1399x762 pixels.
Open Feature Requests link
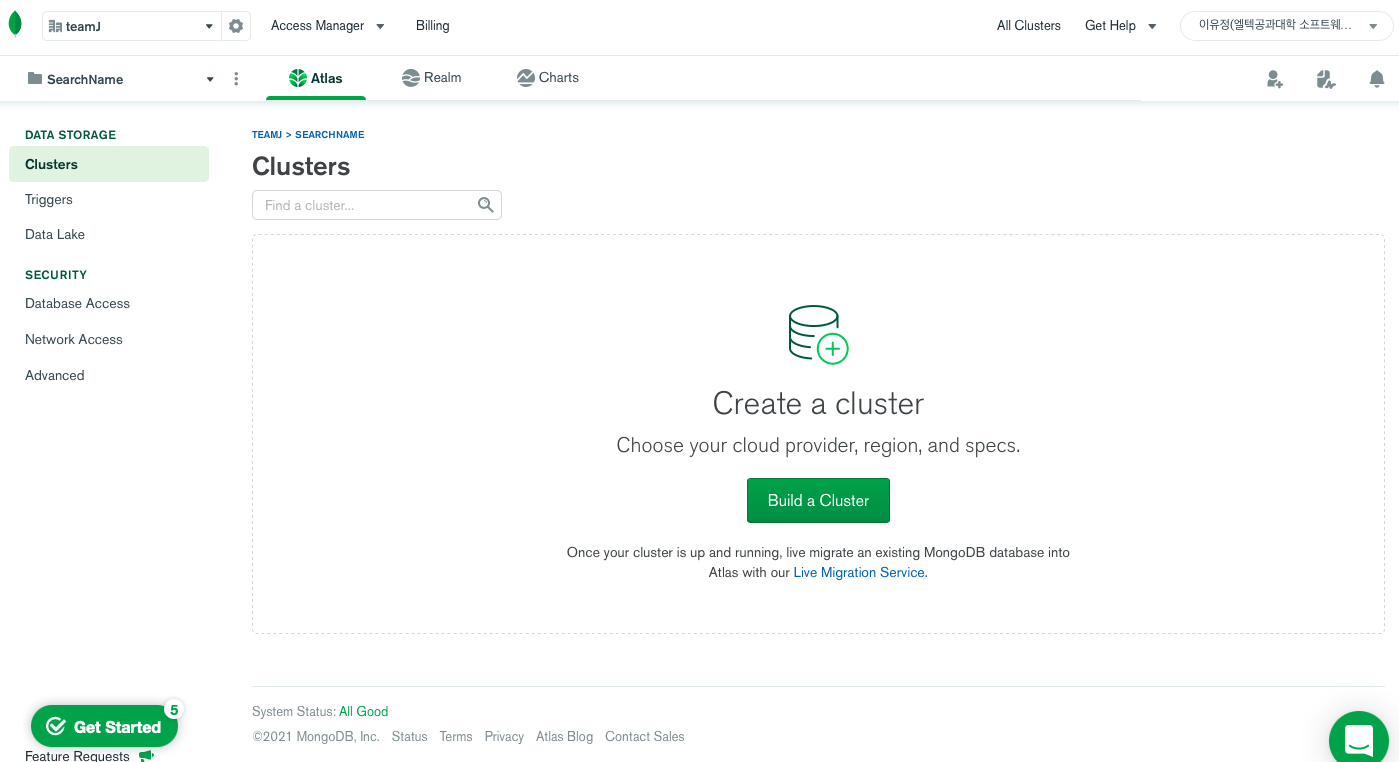(78, 755)
